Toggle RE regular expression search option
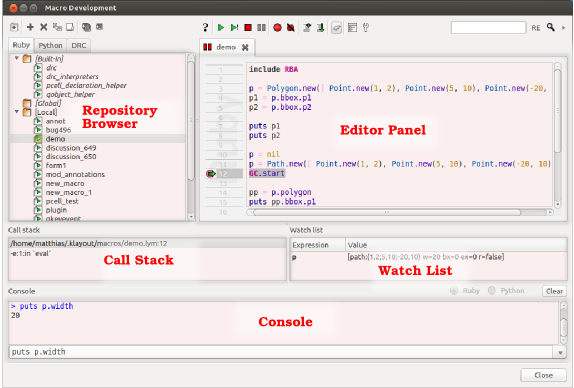The width and height of the screenshot is (574, 388). [x=536, y=28]
